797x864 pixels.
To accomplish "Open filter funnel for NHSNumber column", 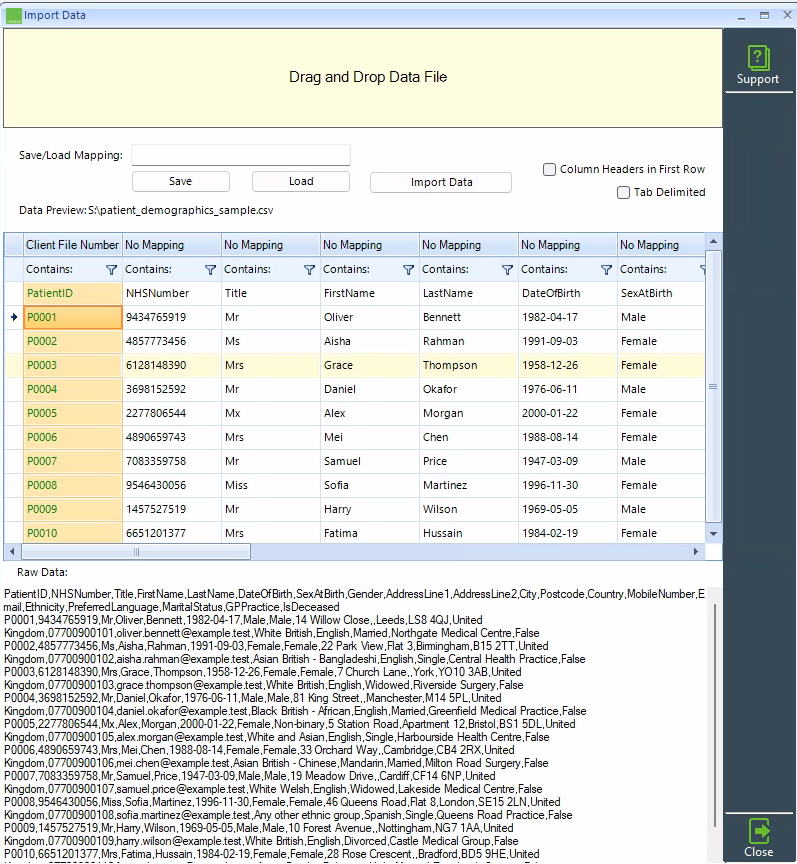I will [211, 269].
